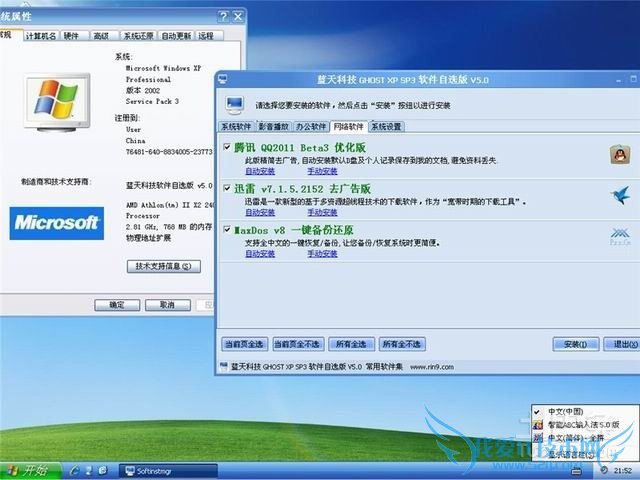Screen dimensions: 640x480
Task: Open the 办公软件 tab
Action: click(x=312, y=127)
